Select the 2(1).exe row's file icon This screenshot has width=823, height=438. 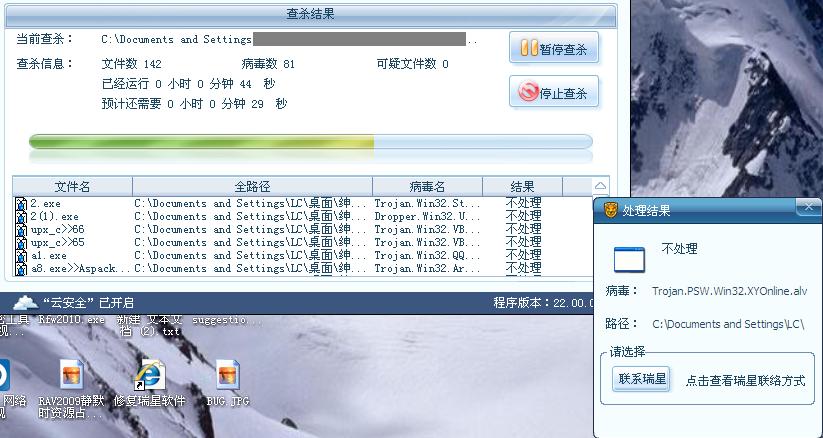tap(21, 217)
